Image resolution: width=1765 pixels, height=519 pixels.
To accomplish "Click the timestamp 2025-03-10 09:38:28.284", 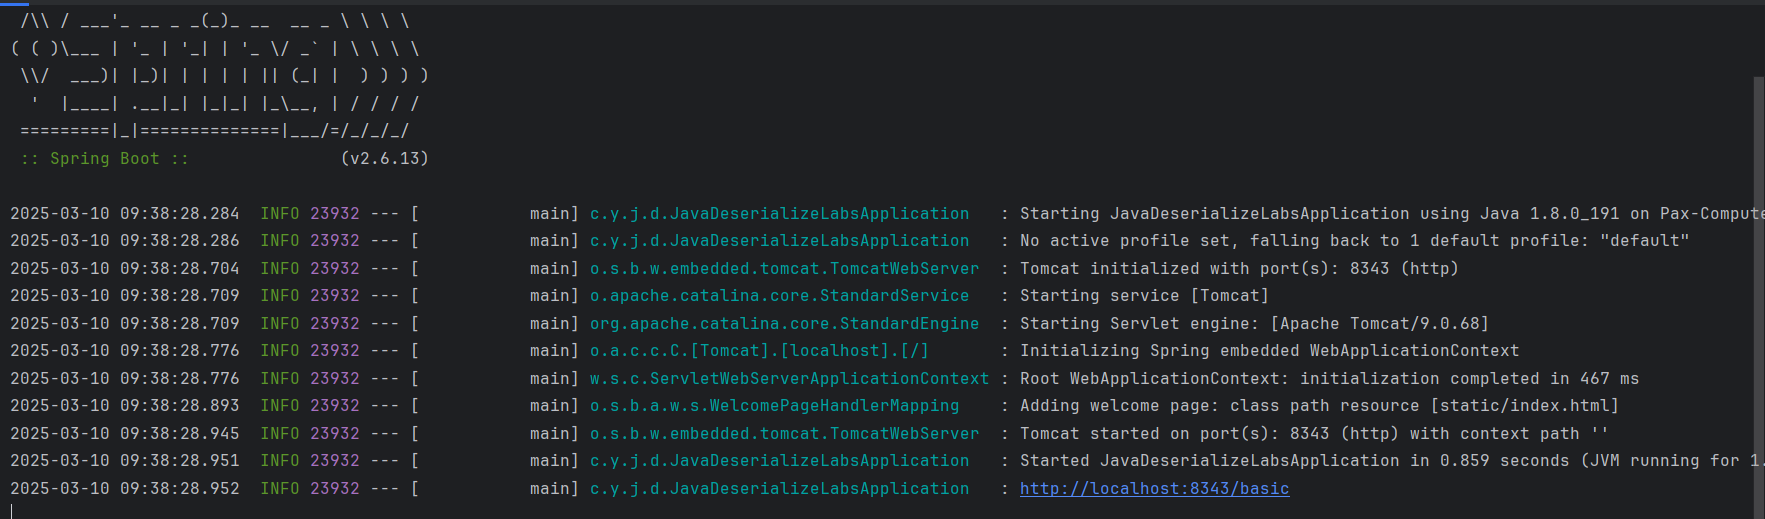I will pyautogui.click(x=125, y=214).
